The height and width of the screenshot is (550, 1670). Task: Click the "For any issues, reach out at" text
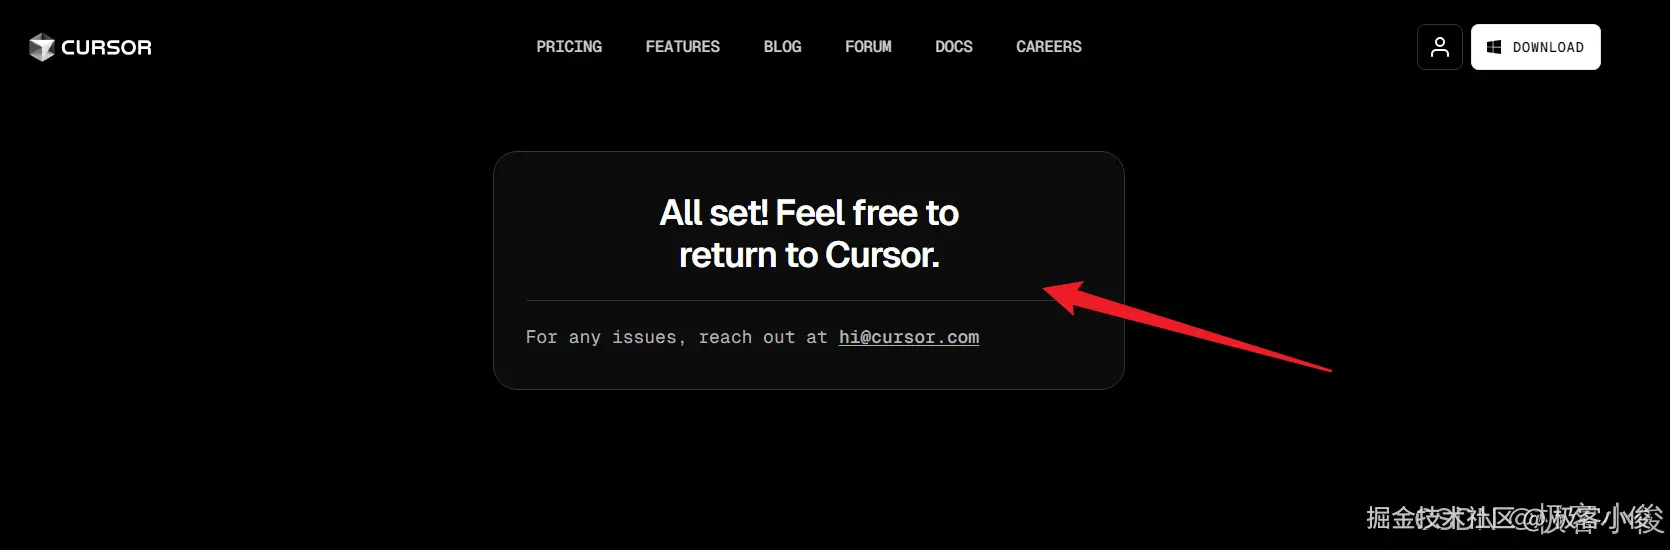click(x=677, y=337)
